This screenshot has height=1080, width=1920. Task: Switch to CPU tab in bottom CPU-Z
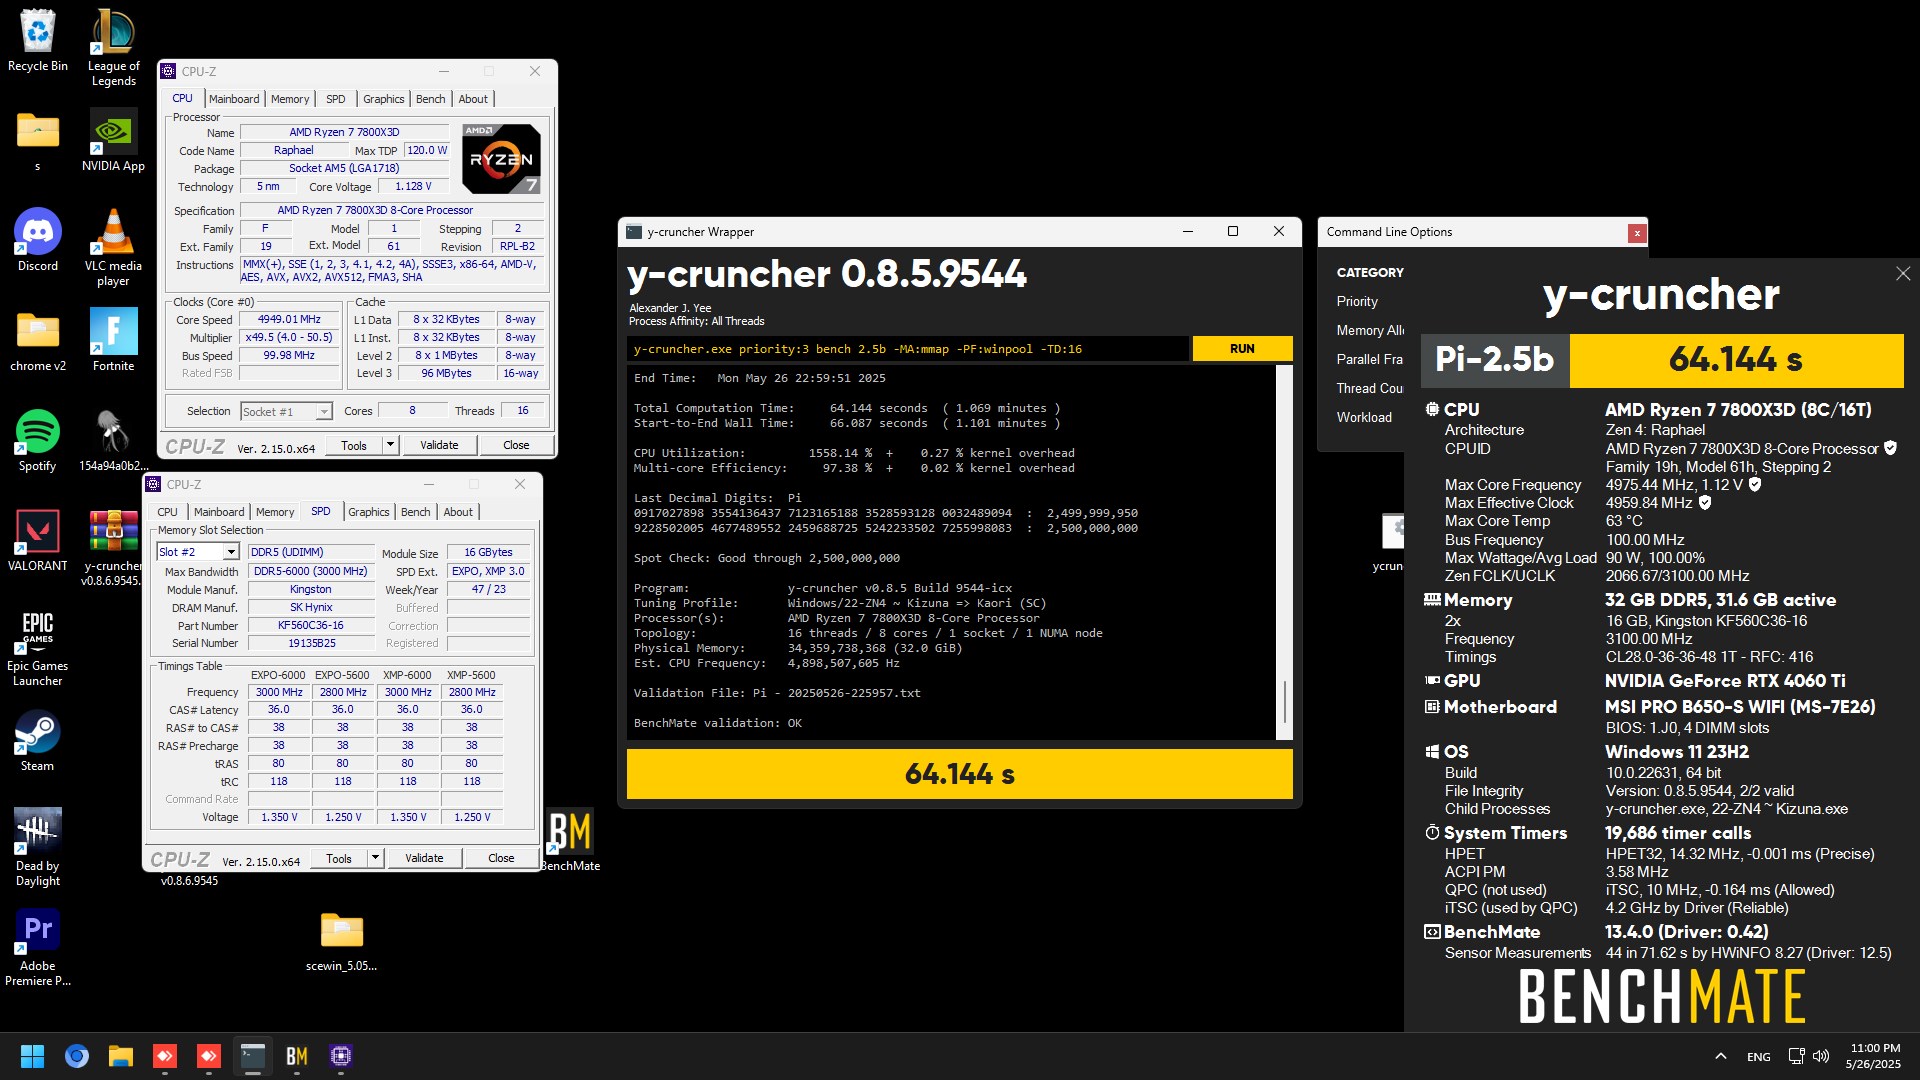coord(167,512)
